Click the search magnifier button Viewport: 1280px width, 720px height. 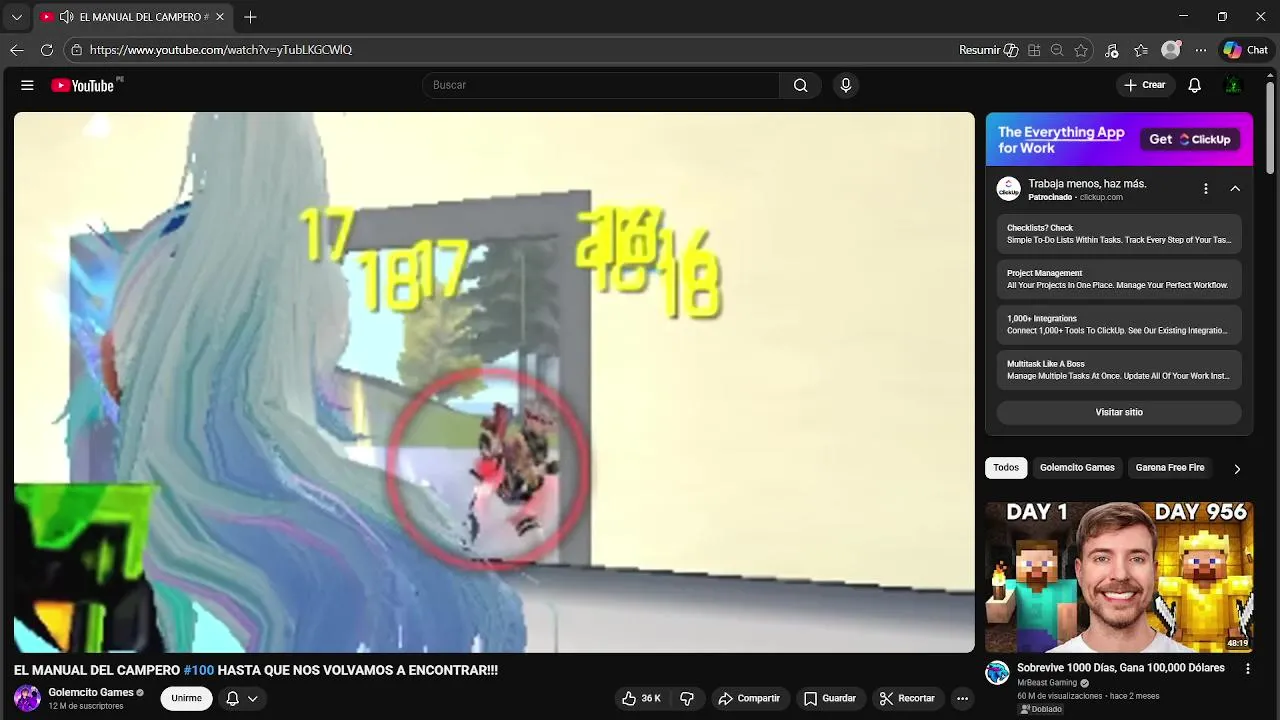click(x=800, y=85)
